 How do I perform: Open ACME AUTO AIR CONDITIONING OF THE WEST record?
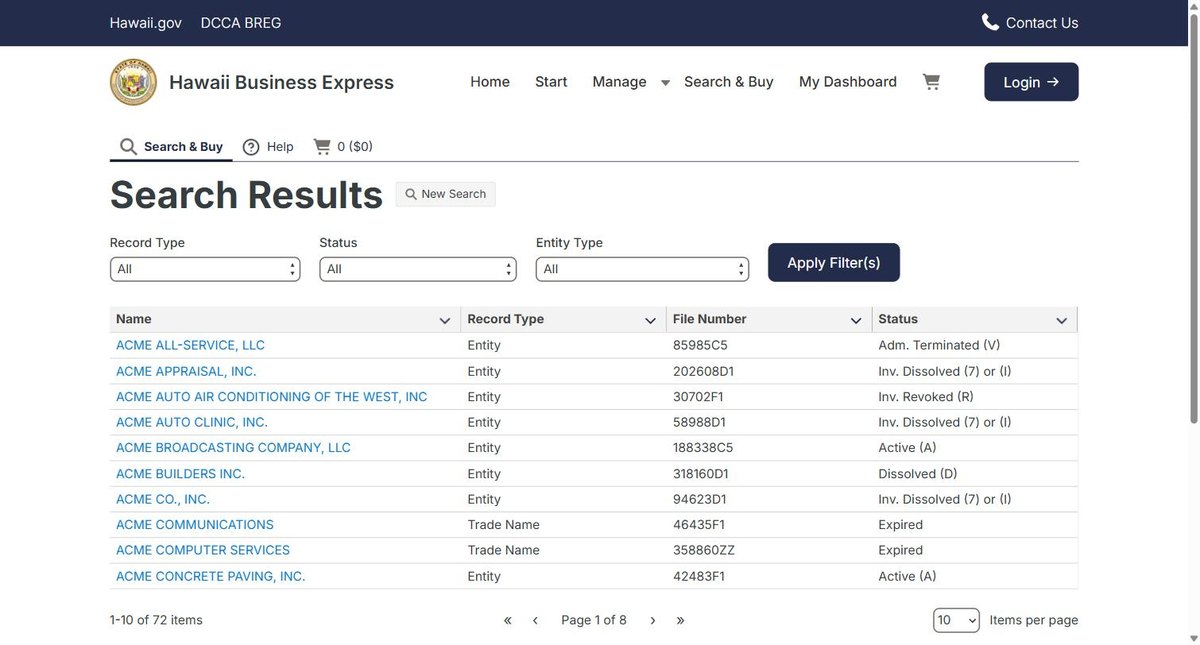coord(271,397)
